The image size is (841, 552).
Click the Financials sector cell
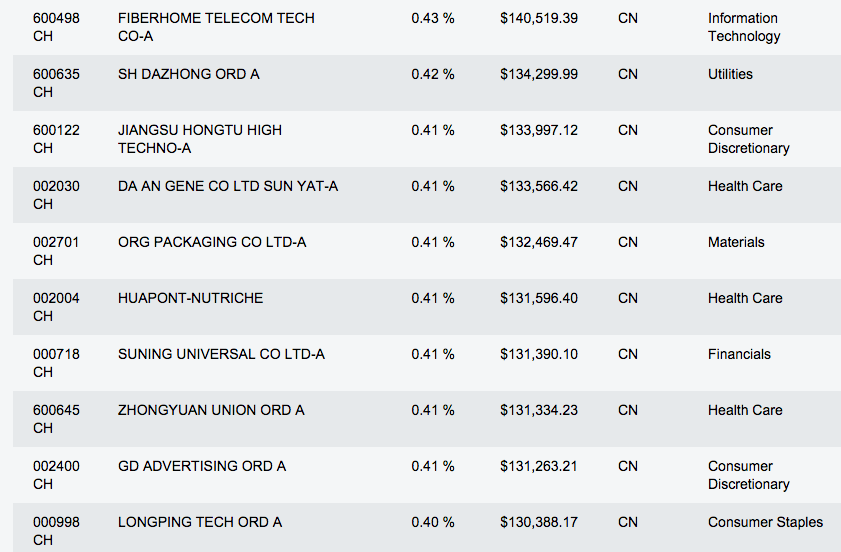739,354
